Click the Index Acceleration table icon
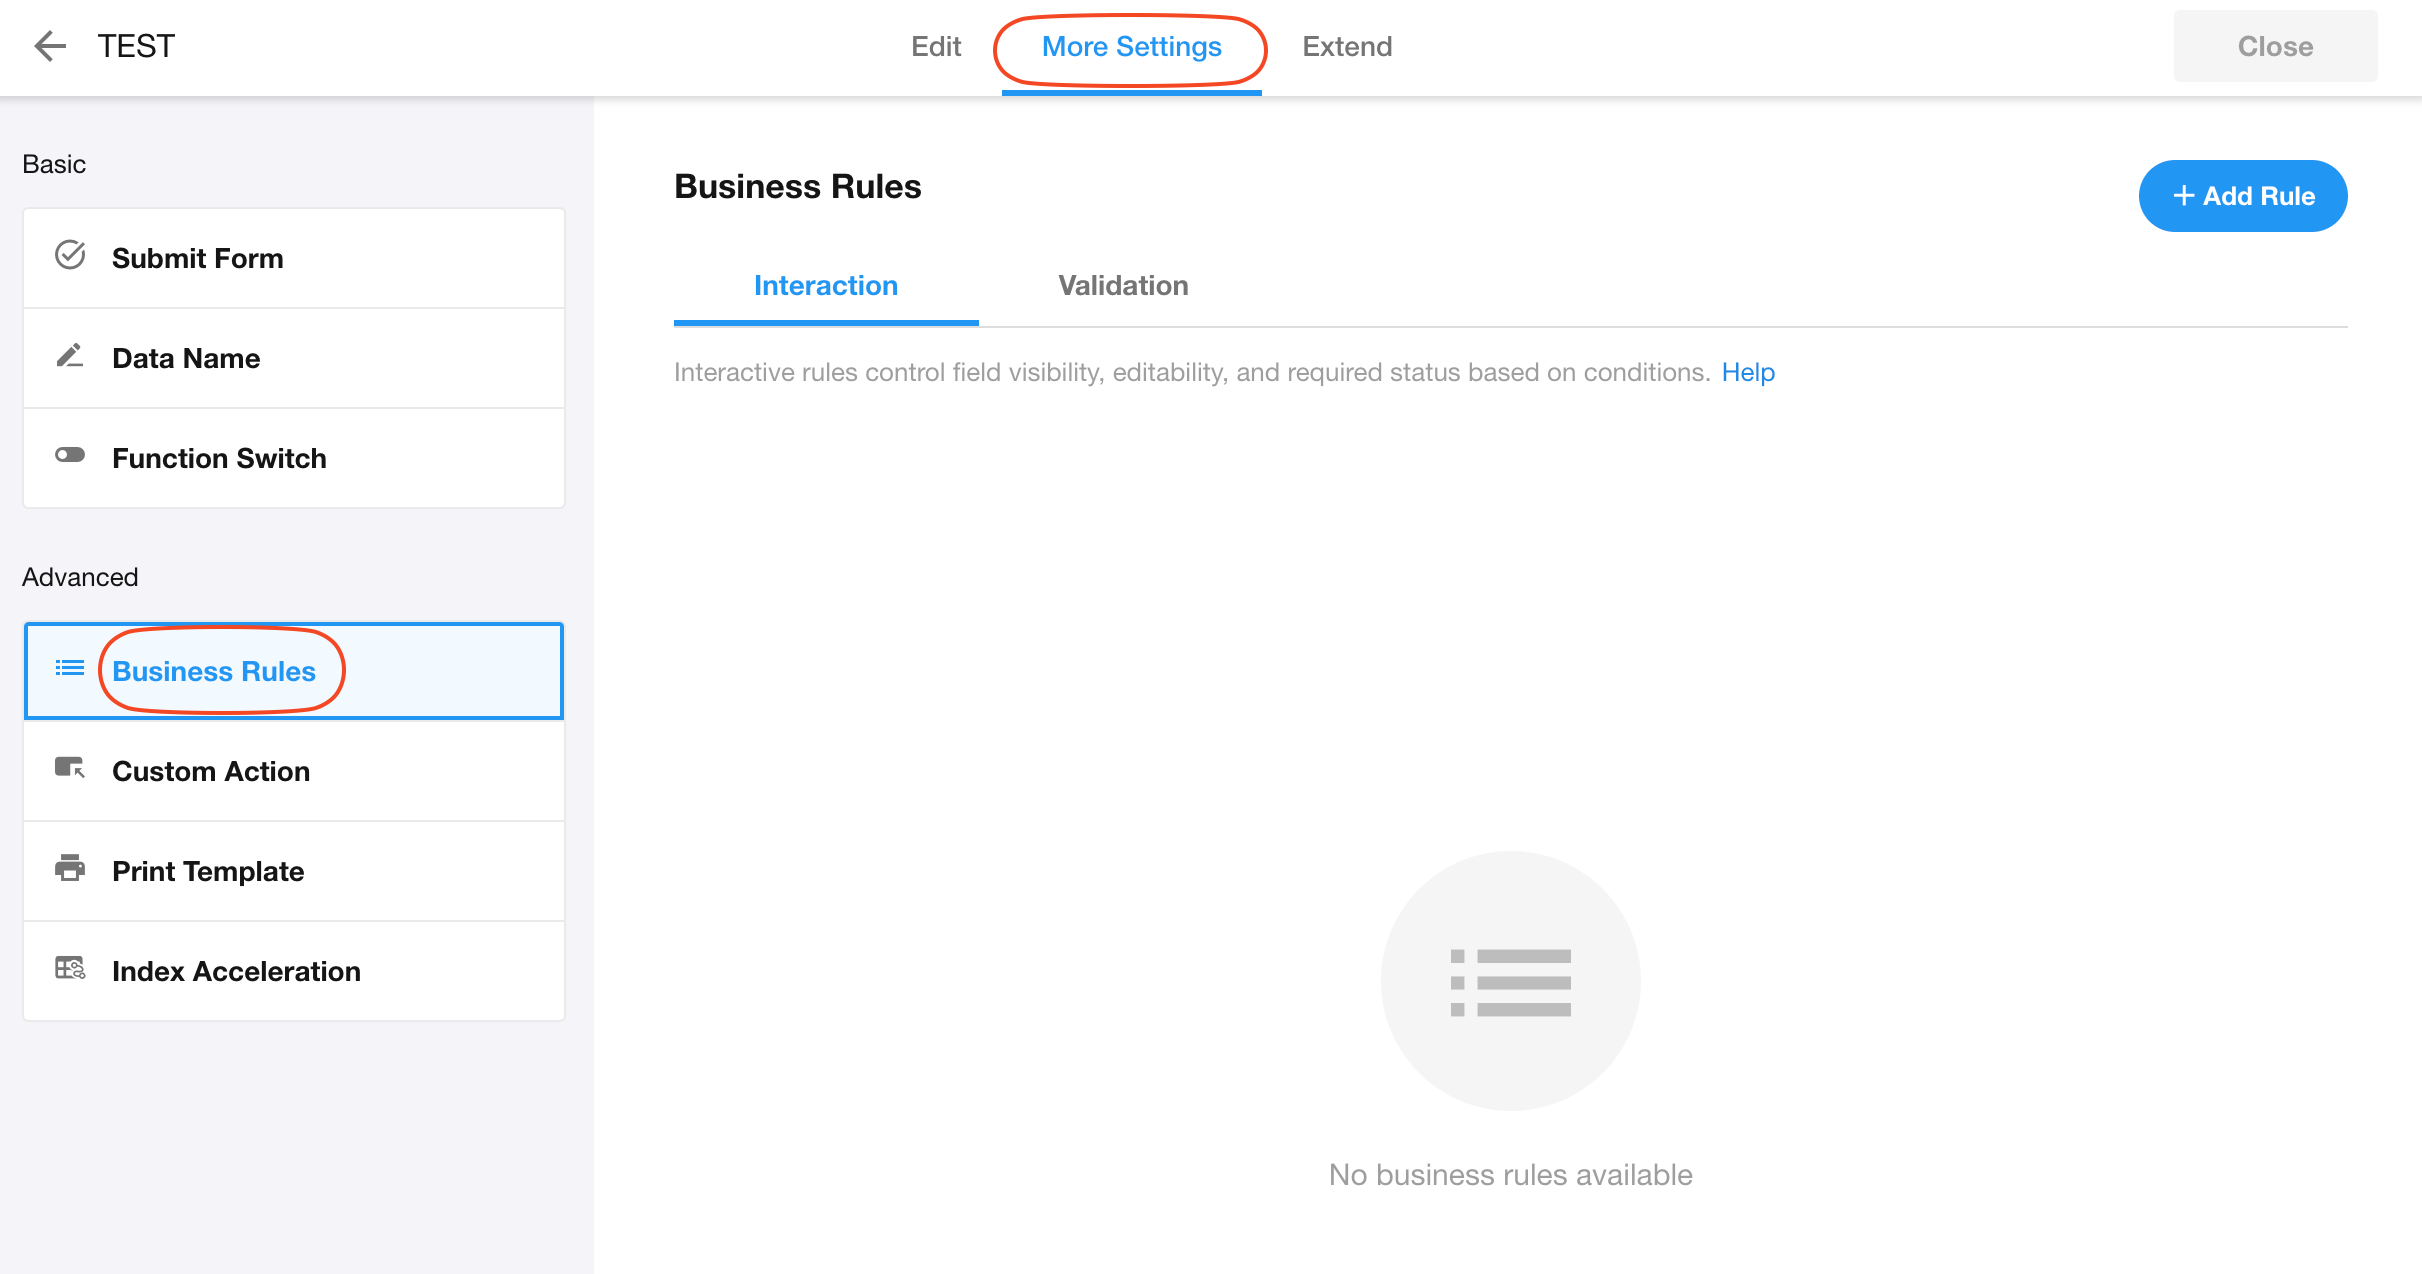Viewport: 2422px width, 1274px height. pos(70,969)
